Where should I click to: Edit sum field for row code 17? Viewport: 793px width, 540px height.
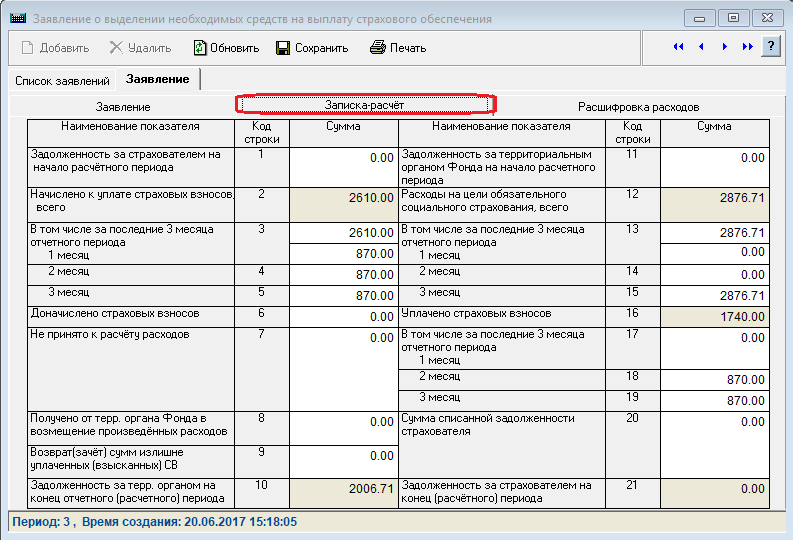(x=715, y=348)
